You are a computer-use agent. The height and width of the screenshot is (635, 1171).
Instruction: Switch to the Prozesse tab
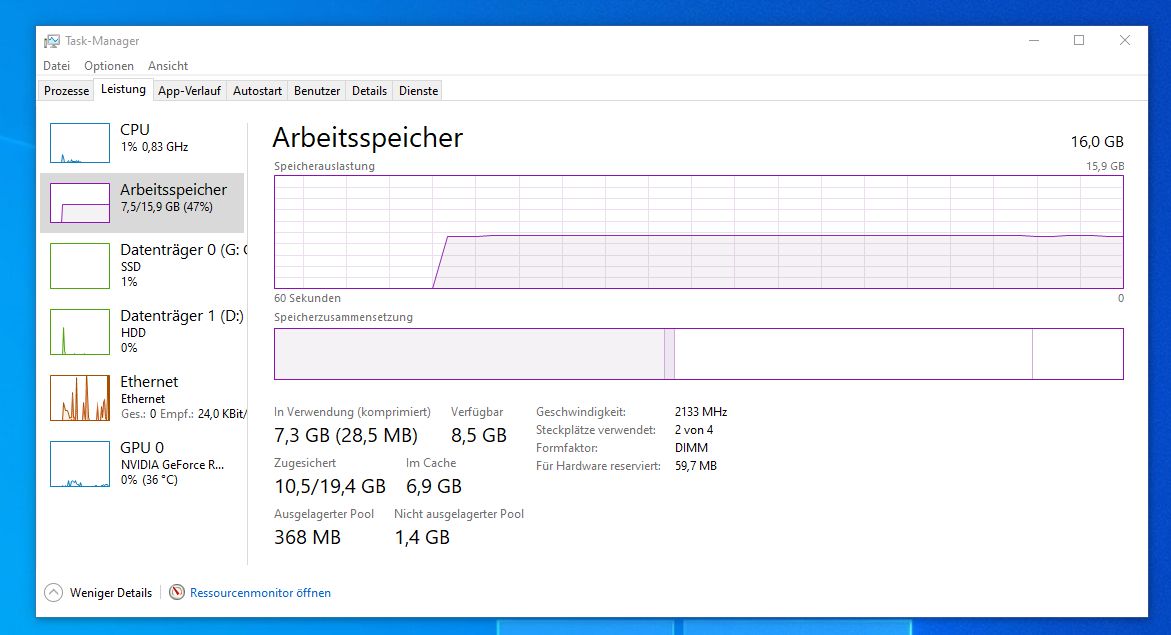click(66, 91)
